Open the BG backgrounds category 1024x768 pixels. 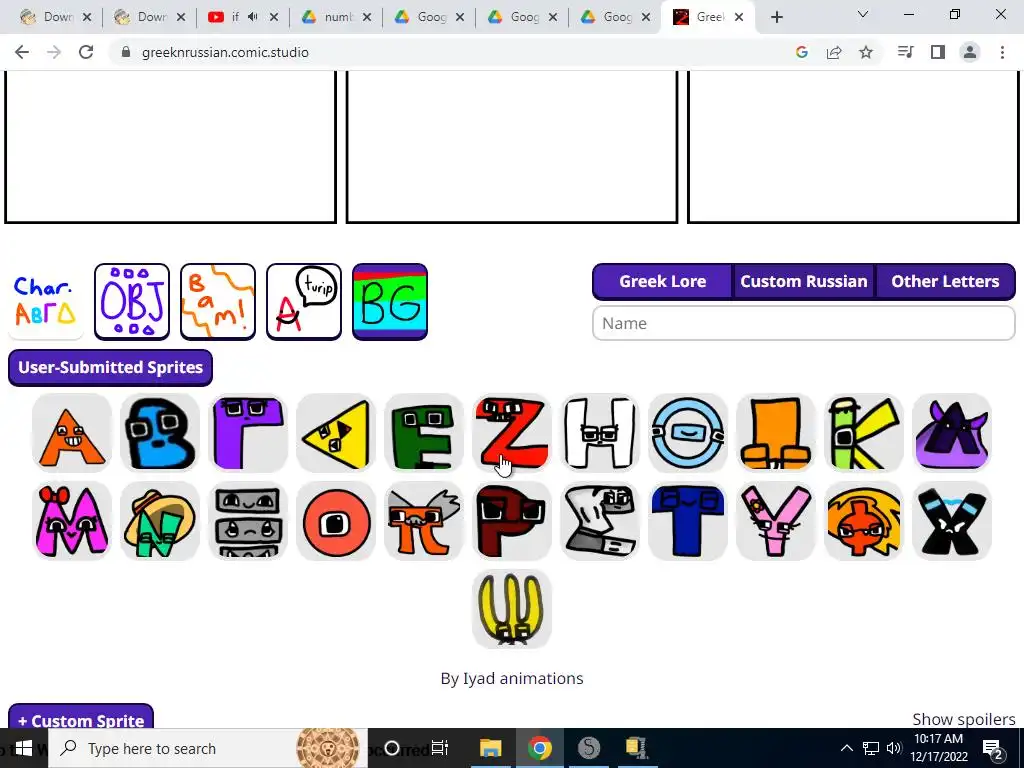390,302
